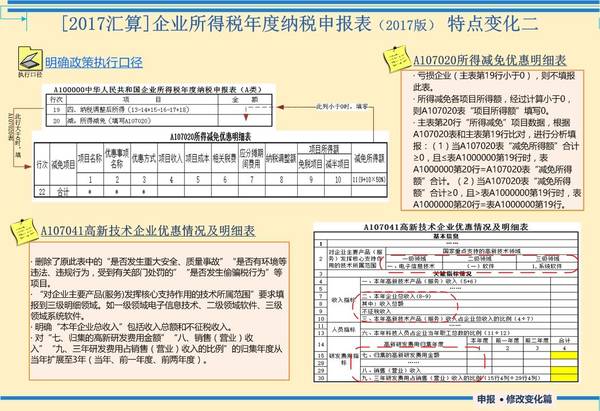600x411 pixels.
Task: Select the slide title 企业所得税年度纳税申报表
Action: point(262,24)
